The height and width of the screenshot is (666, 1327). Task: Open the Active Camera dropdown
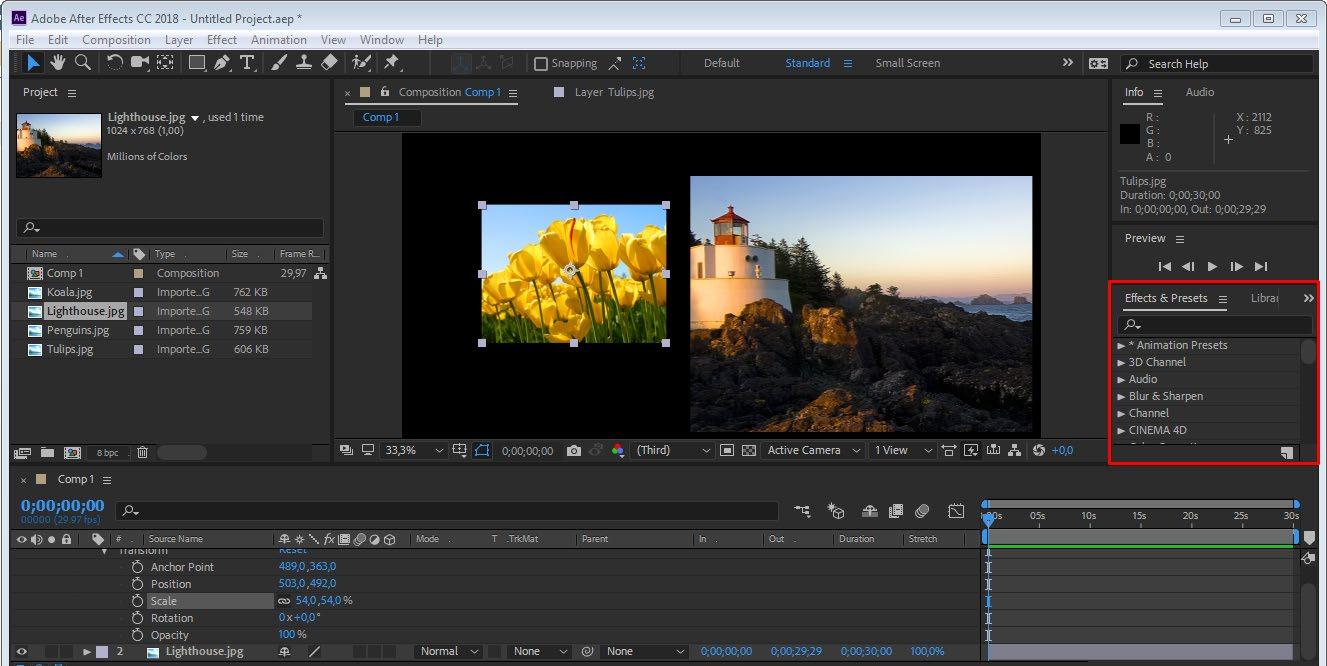point(812,451)
